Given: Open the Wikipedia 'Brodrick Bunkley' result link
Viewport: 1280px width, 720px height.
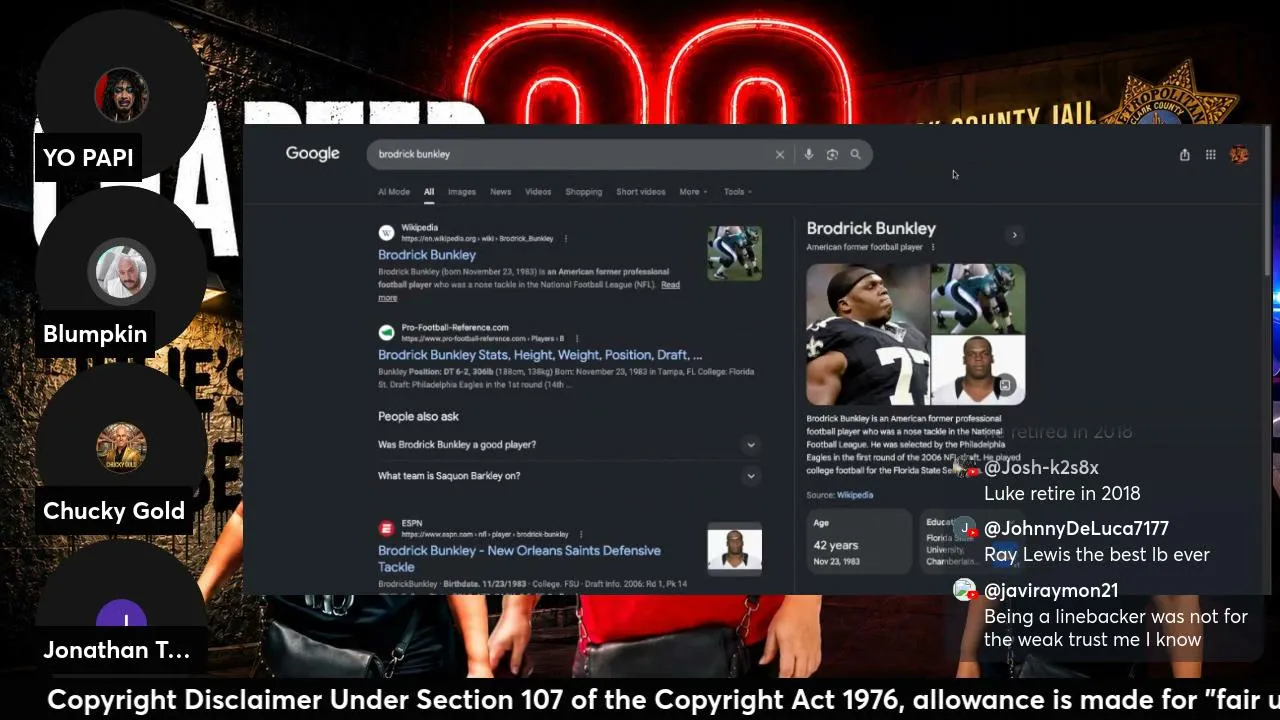Looking at the screenshot, I should click(427, 255).
